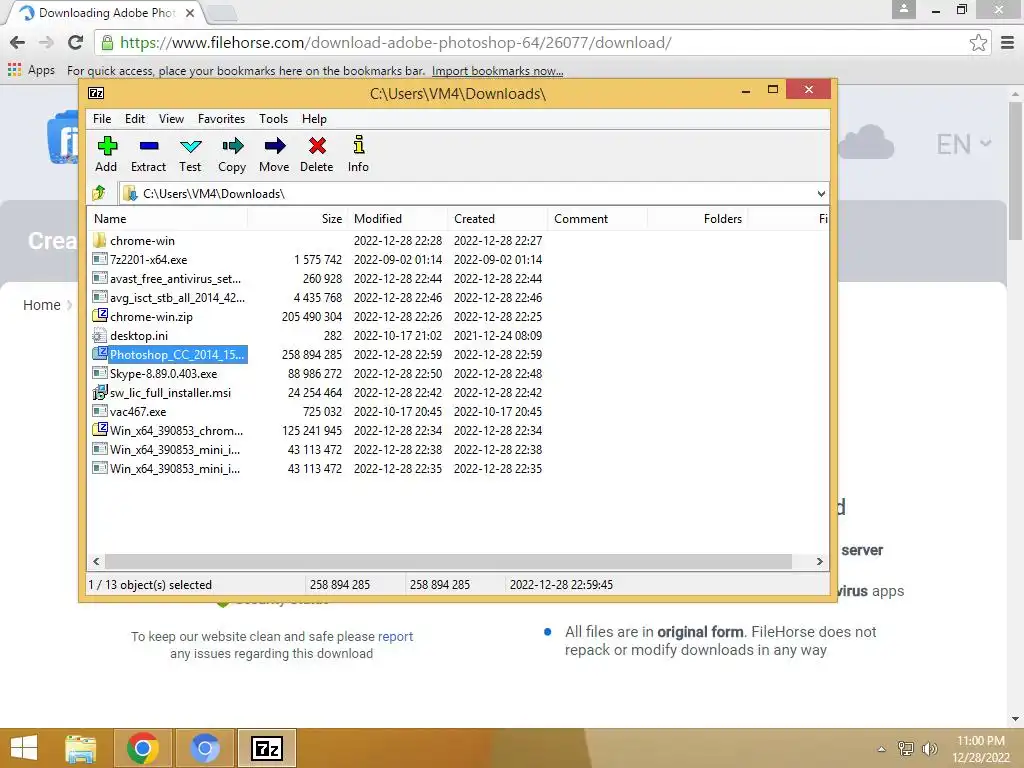Screen dimensions: 1024x768
Task: Click the horizontal scrollbar in file list
Action: pyautogui.click(x=448, y=562)
